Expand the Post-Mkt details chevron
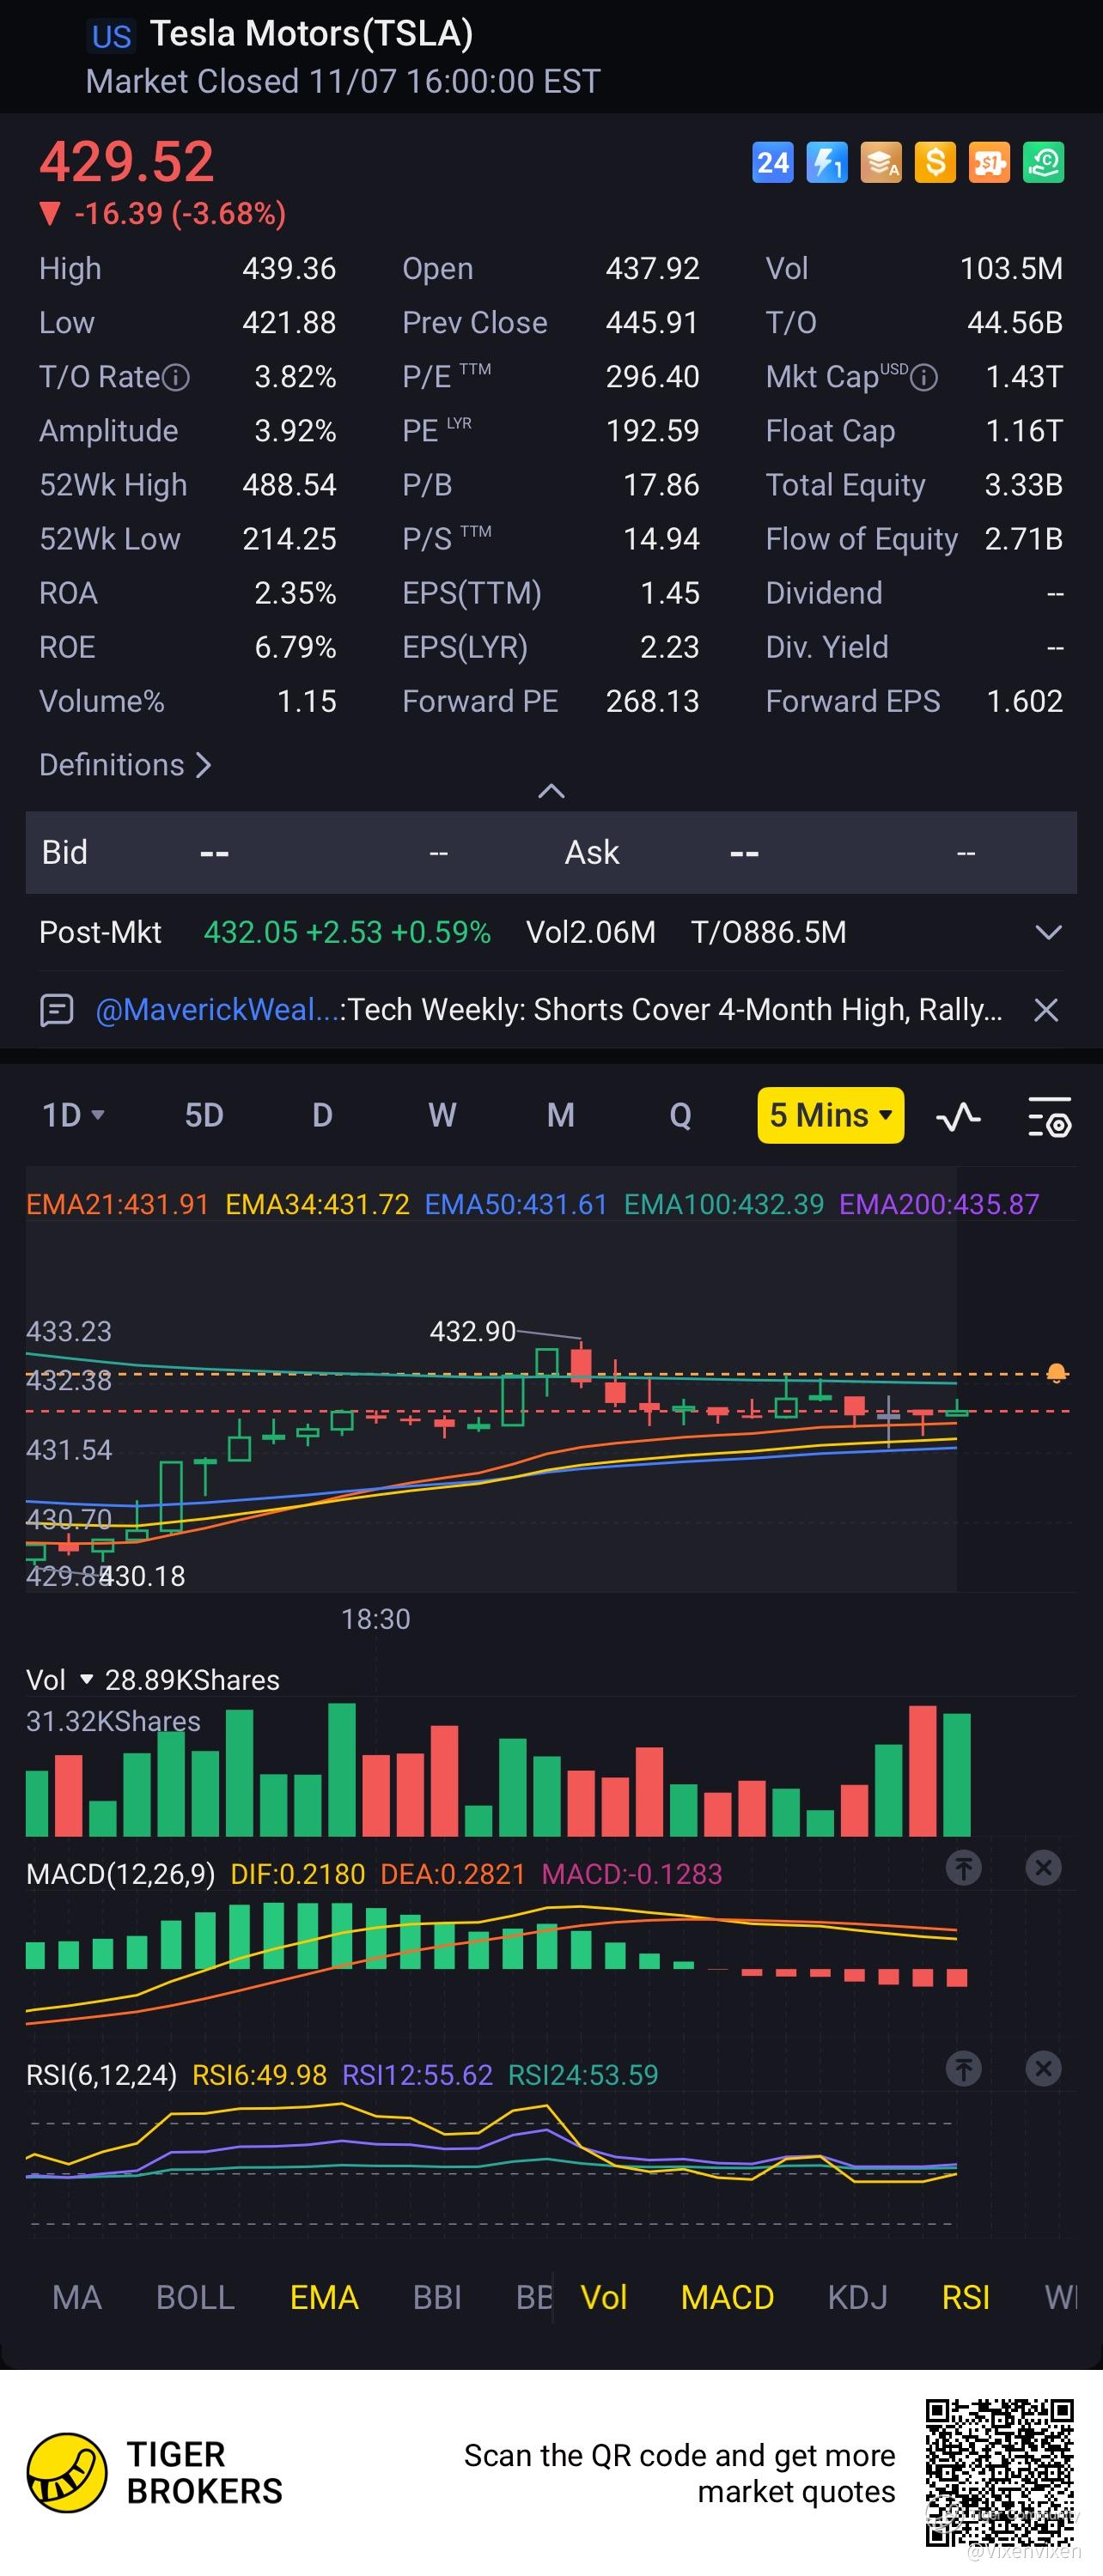 click(1048, 932)
